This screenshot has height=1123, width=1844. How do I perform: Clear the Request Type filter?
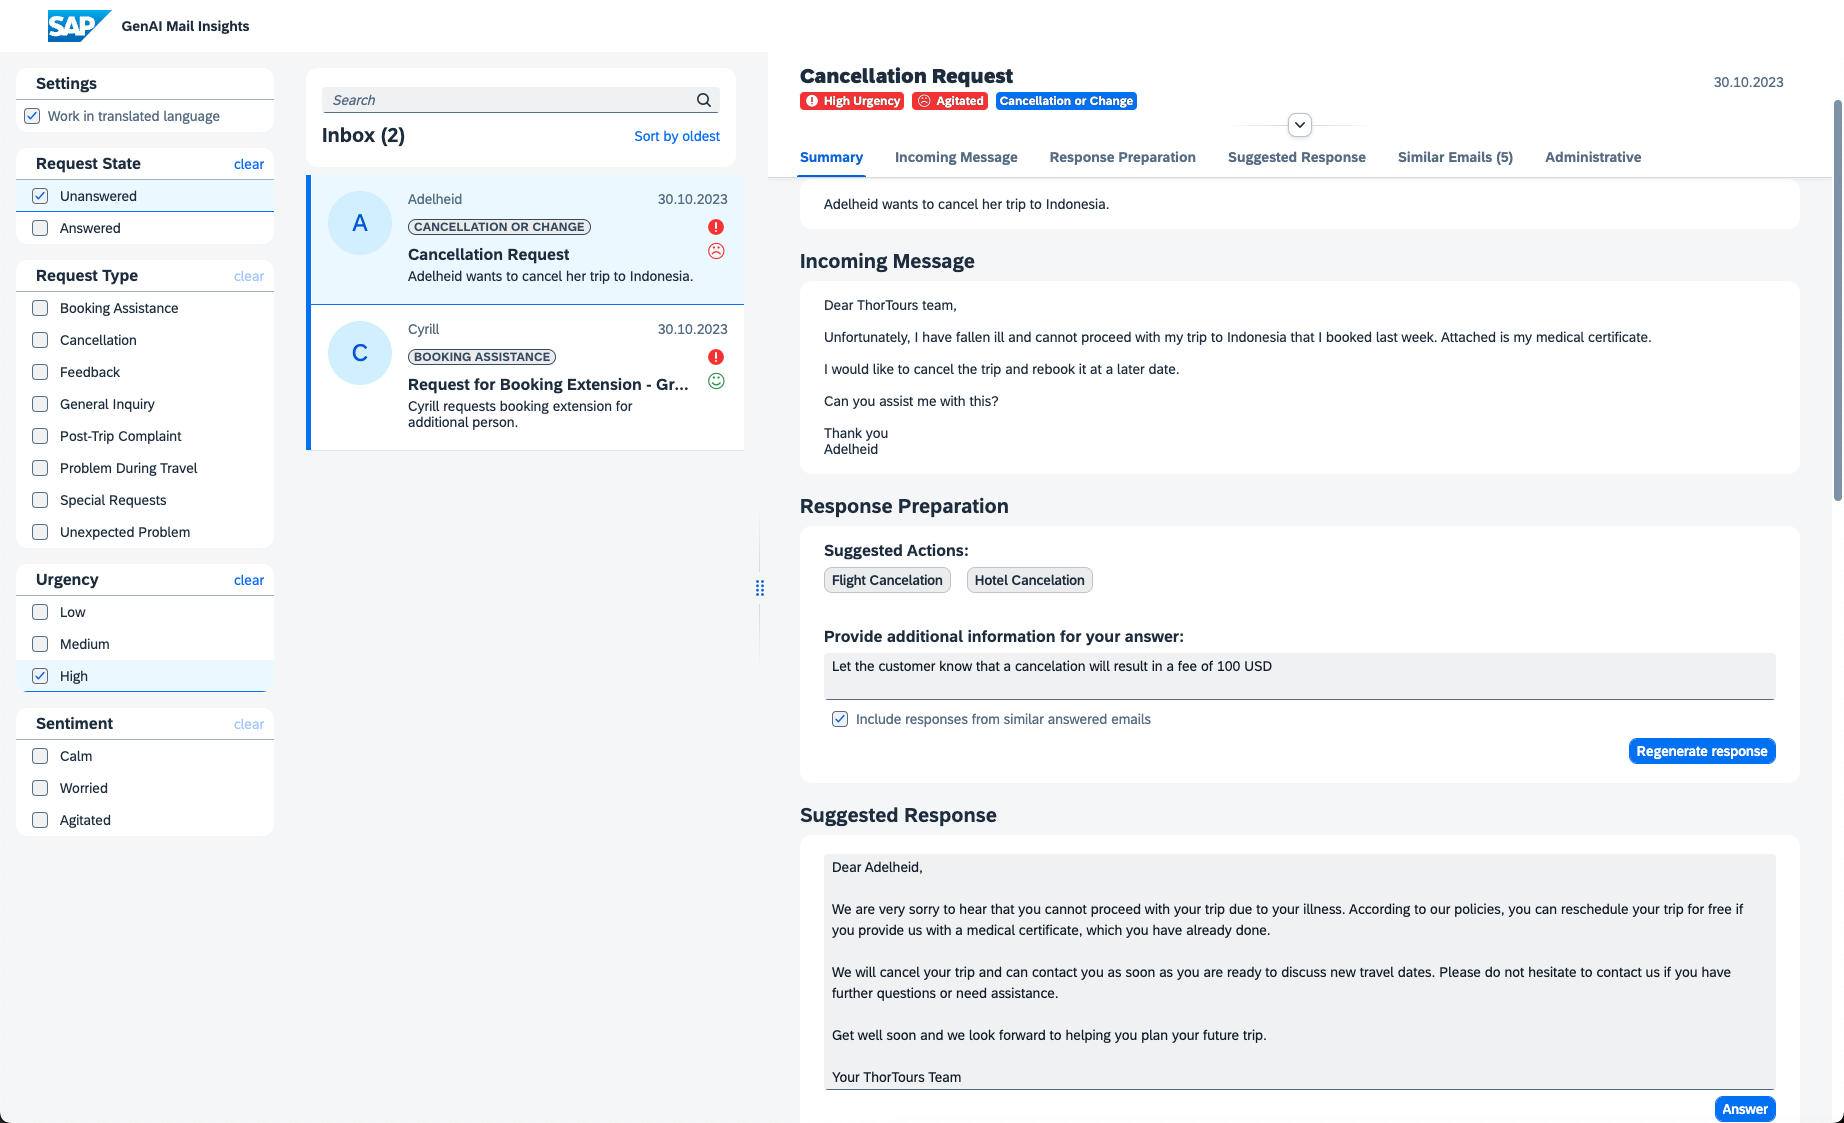pyautogui.click(x=249, y=276)
